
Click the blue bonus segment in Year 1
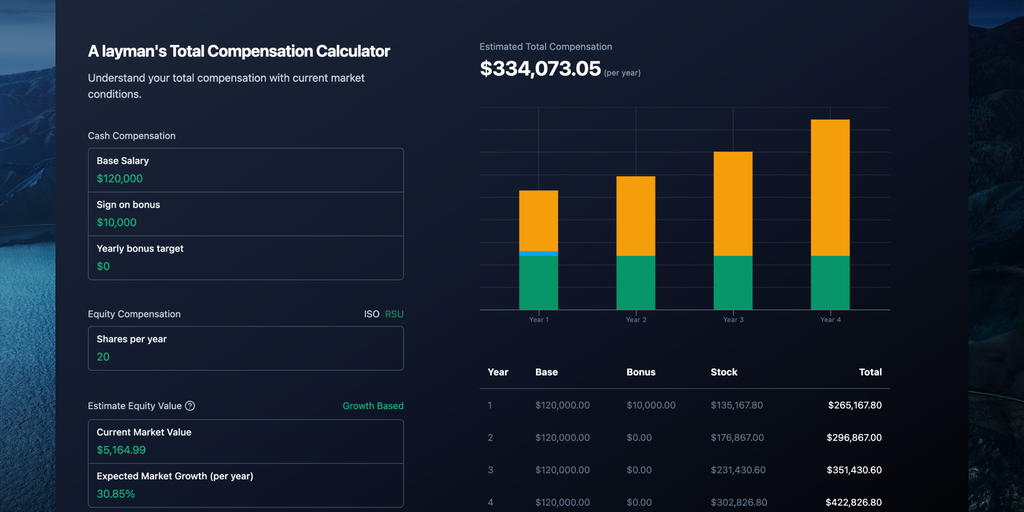tap(538, 253)
